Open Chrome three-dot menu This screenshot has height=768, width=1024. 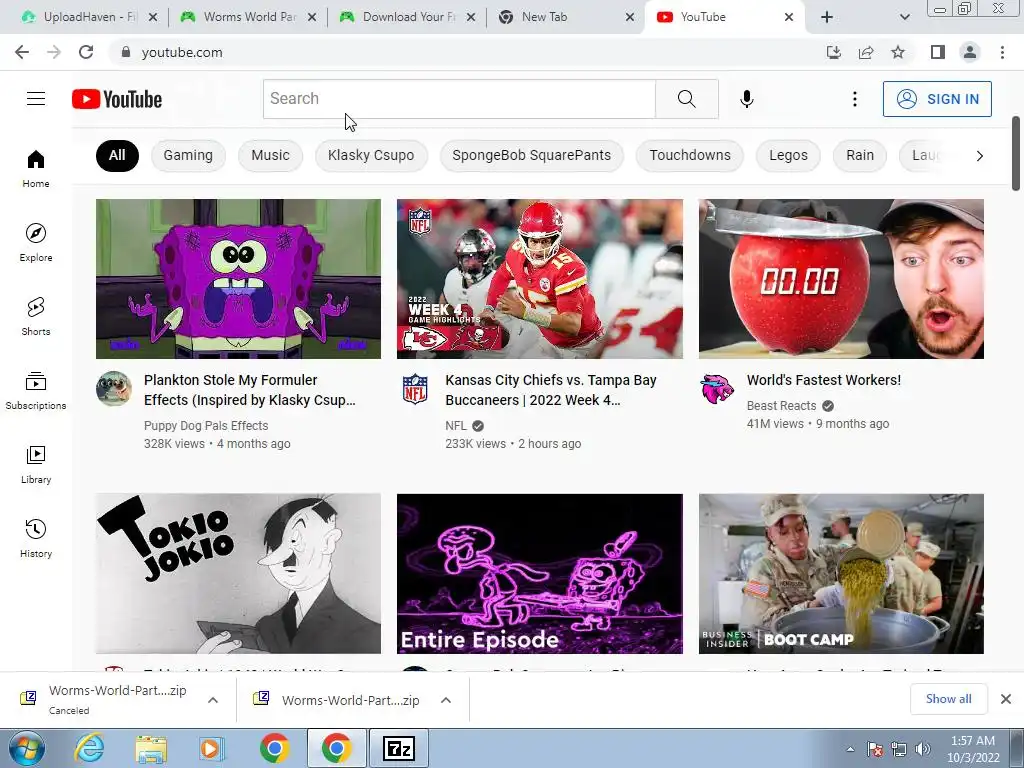click(1002, 52)
